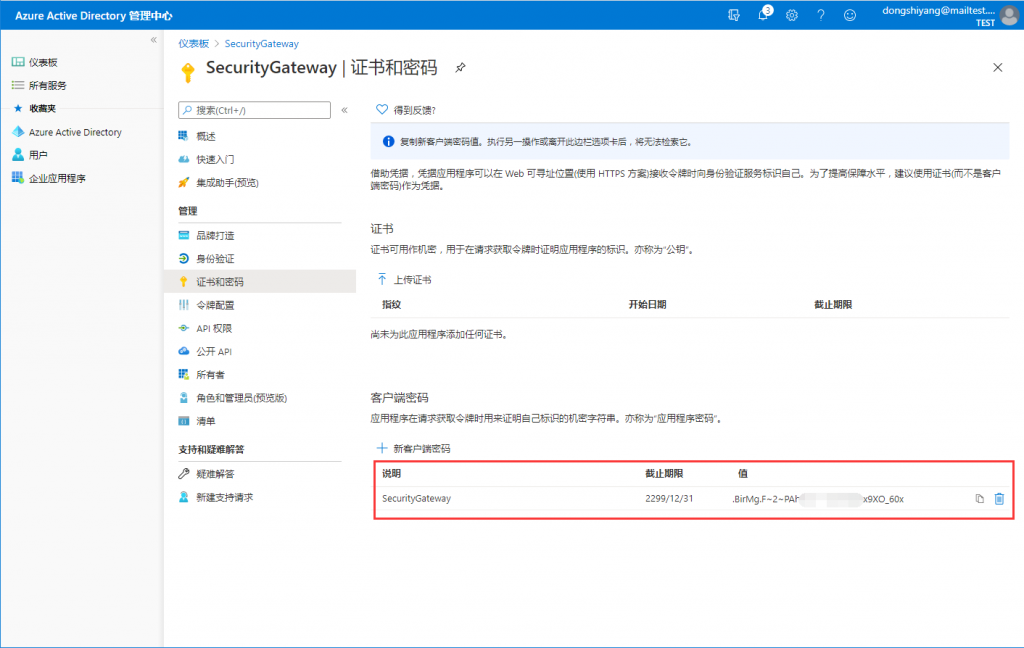Click the SecurityGateway description cell

pos(417,498)
